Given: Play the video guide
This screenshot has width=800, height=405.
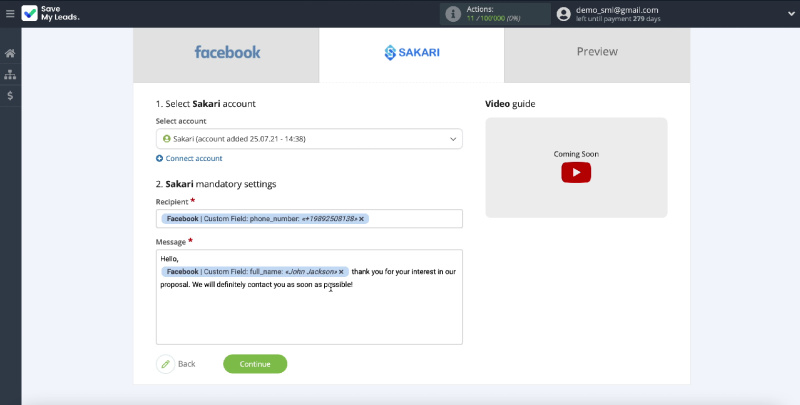Looking at the screenshot, I should click(575, 172).
